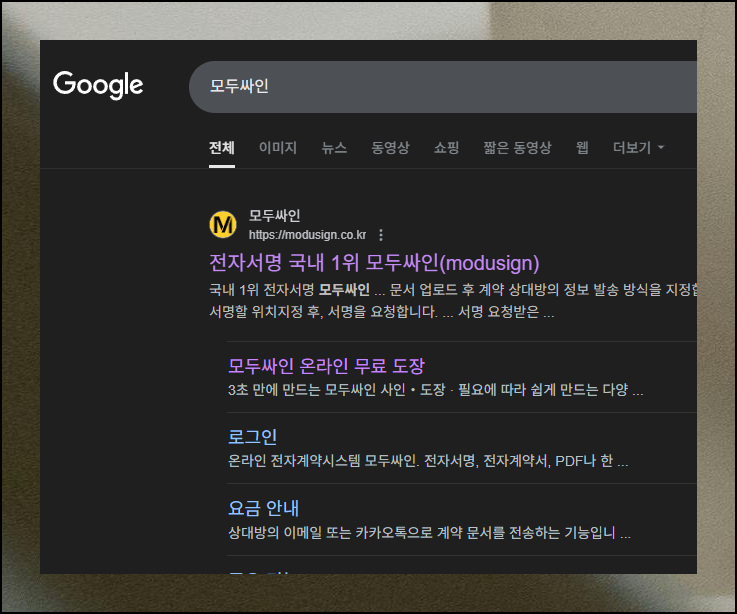The image size is (737, 614).
Task: Click the text 온라인 전자계약시스템 모두싸인
Action: 322,461
